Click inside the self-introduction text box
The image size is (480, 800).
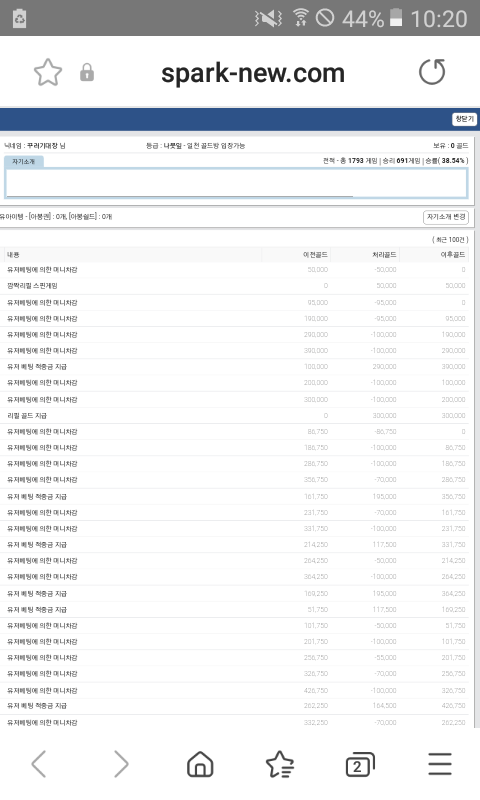click(x=236, y=183)
